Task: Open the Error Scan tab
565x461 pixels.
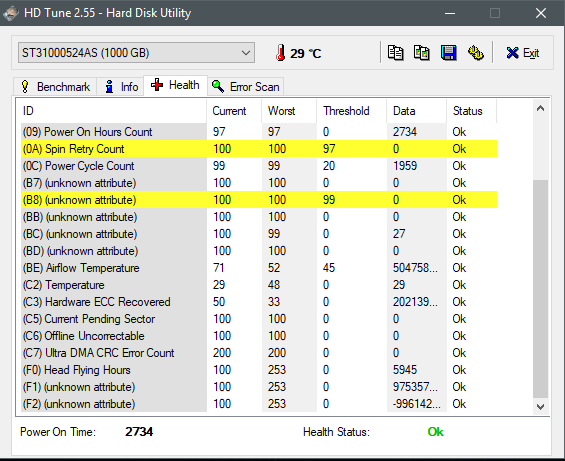Action: pyautogui.click(x=246, y=87)
